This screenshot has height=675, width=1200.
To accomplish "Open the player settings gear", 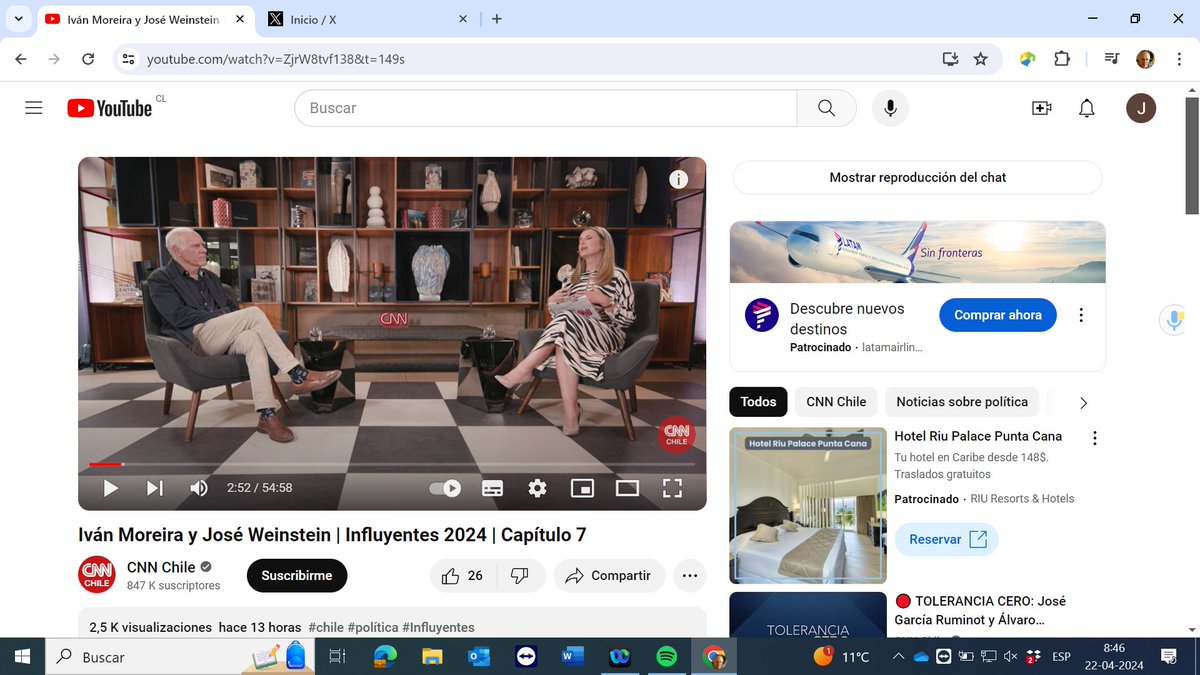I will click(537, 488).
